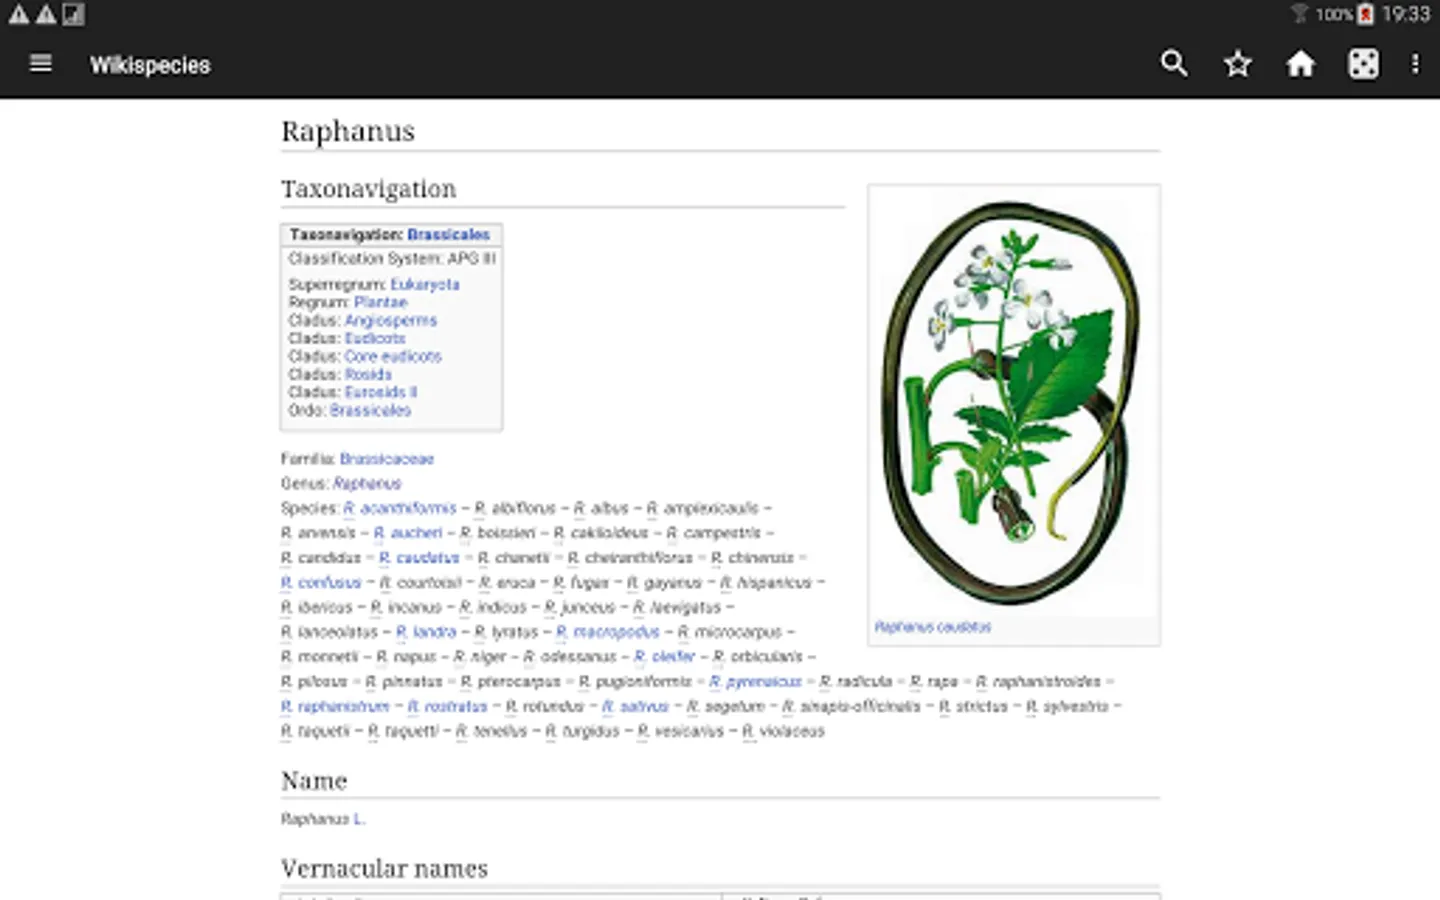Click the 19:33 clock in status bar
Image resolution: width=1440 pixels, height=900 pixels.
1406,14
